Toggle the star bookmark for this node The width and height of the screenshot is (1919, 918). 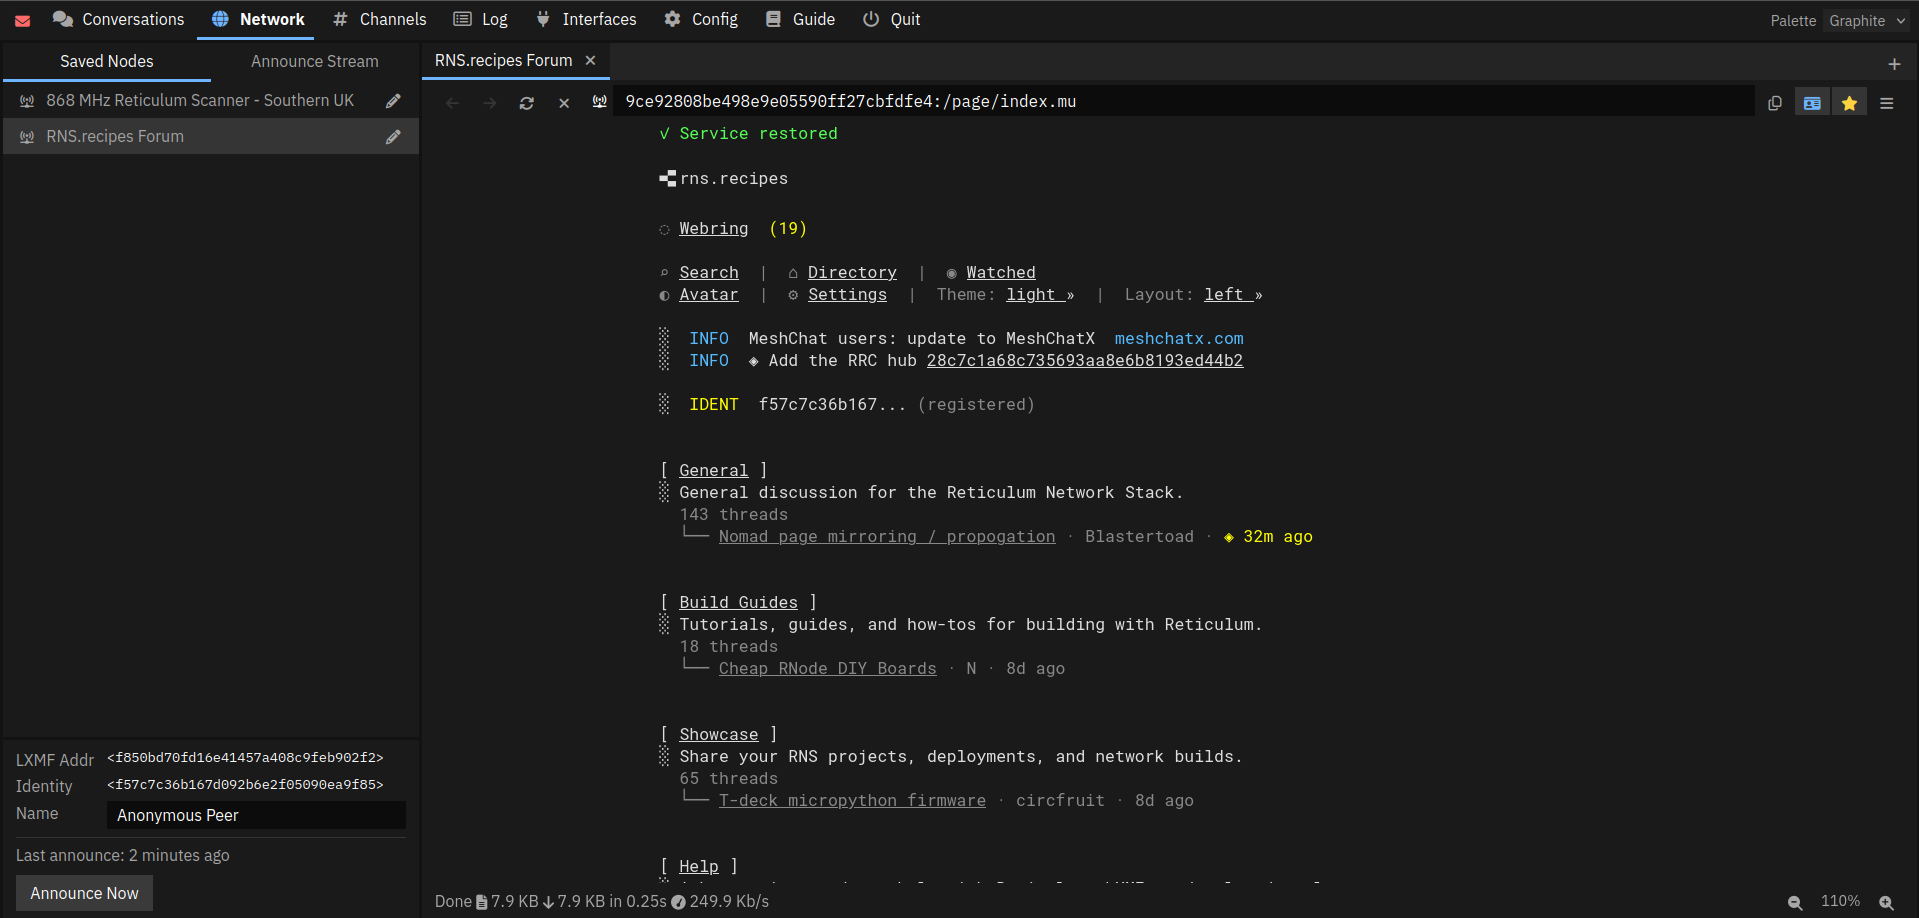[1850, 103]
